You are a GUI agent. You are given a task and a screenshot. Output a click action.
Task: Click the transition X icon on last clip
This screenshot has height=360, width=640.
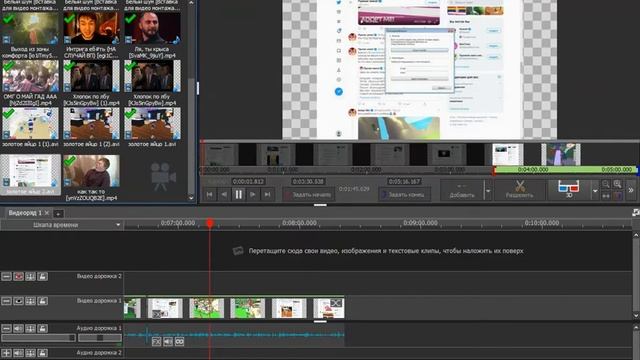[336, 303]
